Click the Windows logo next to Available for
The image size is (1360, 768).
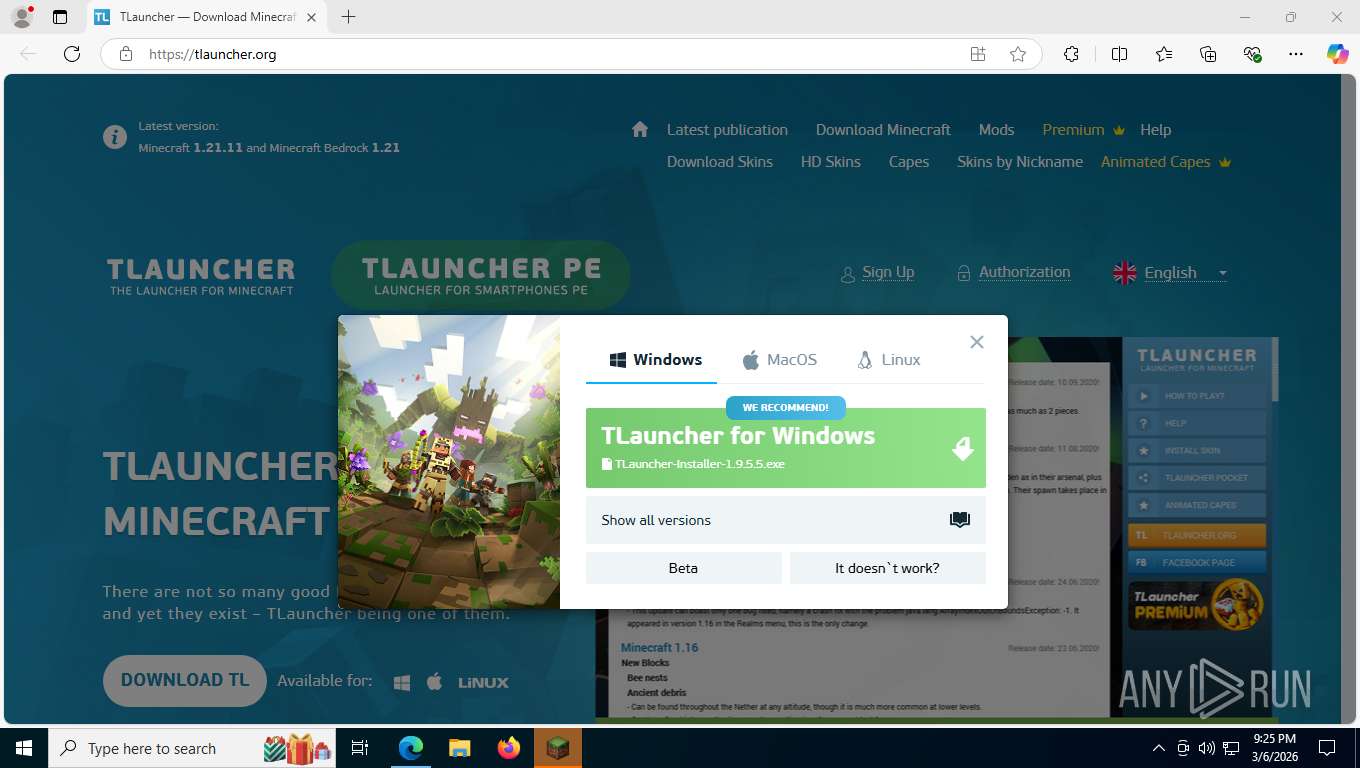pos(402,682)
